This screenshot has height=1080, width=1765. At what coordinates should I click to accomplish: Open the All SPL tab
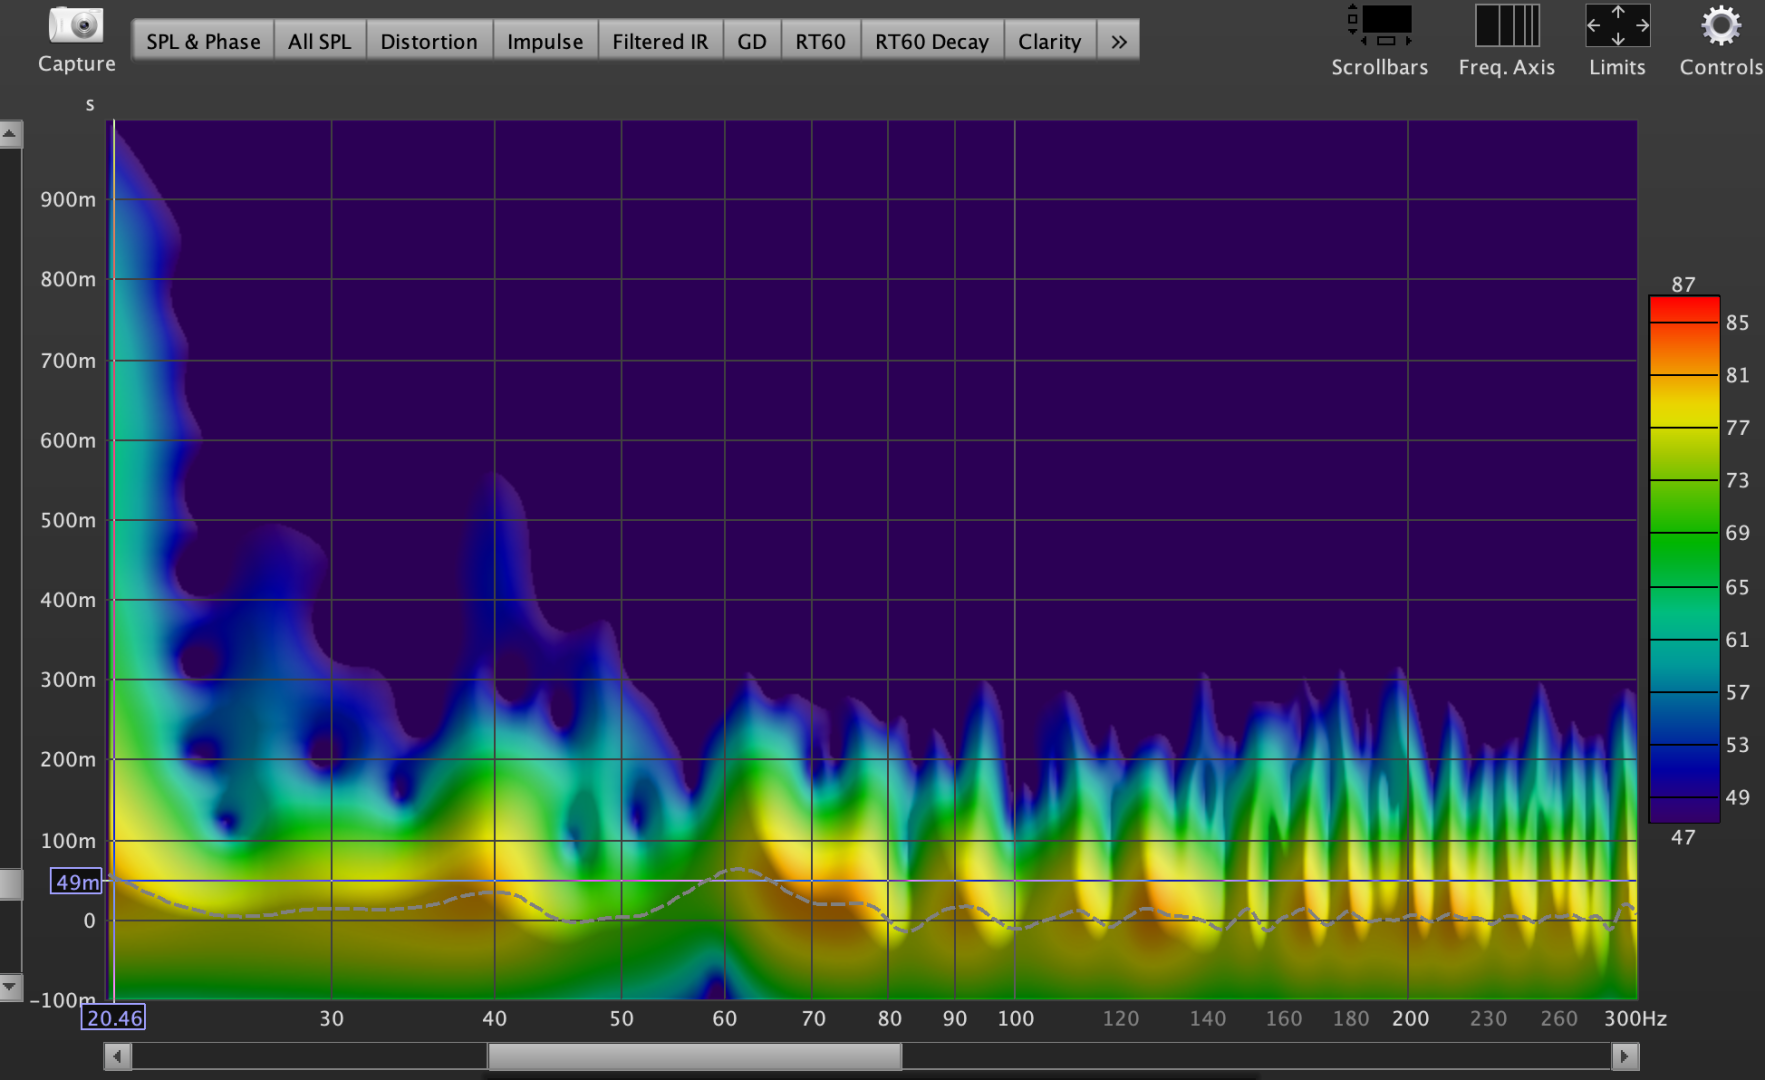click(319, 42)
